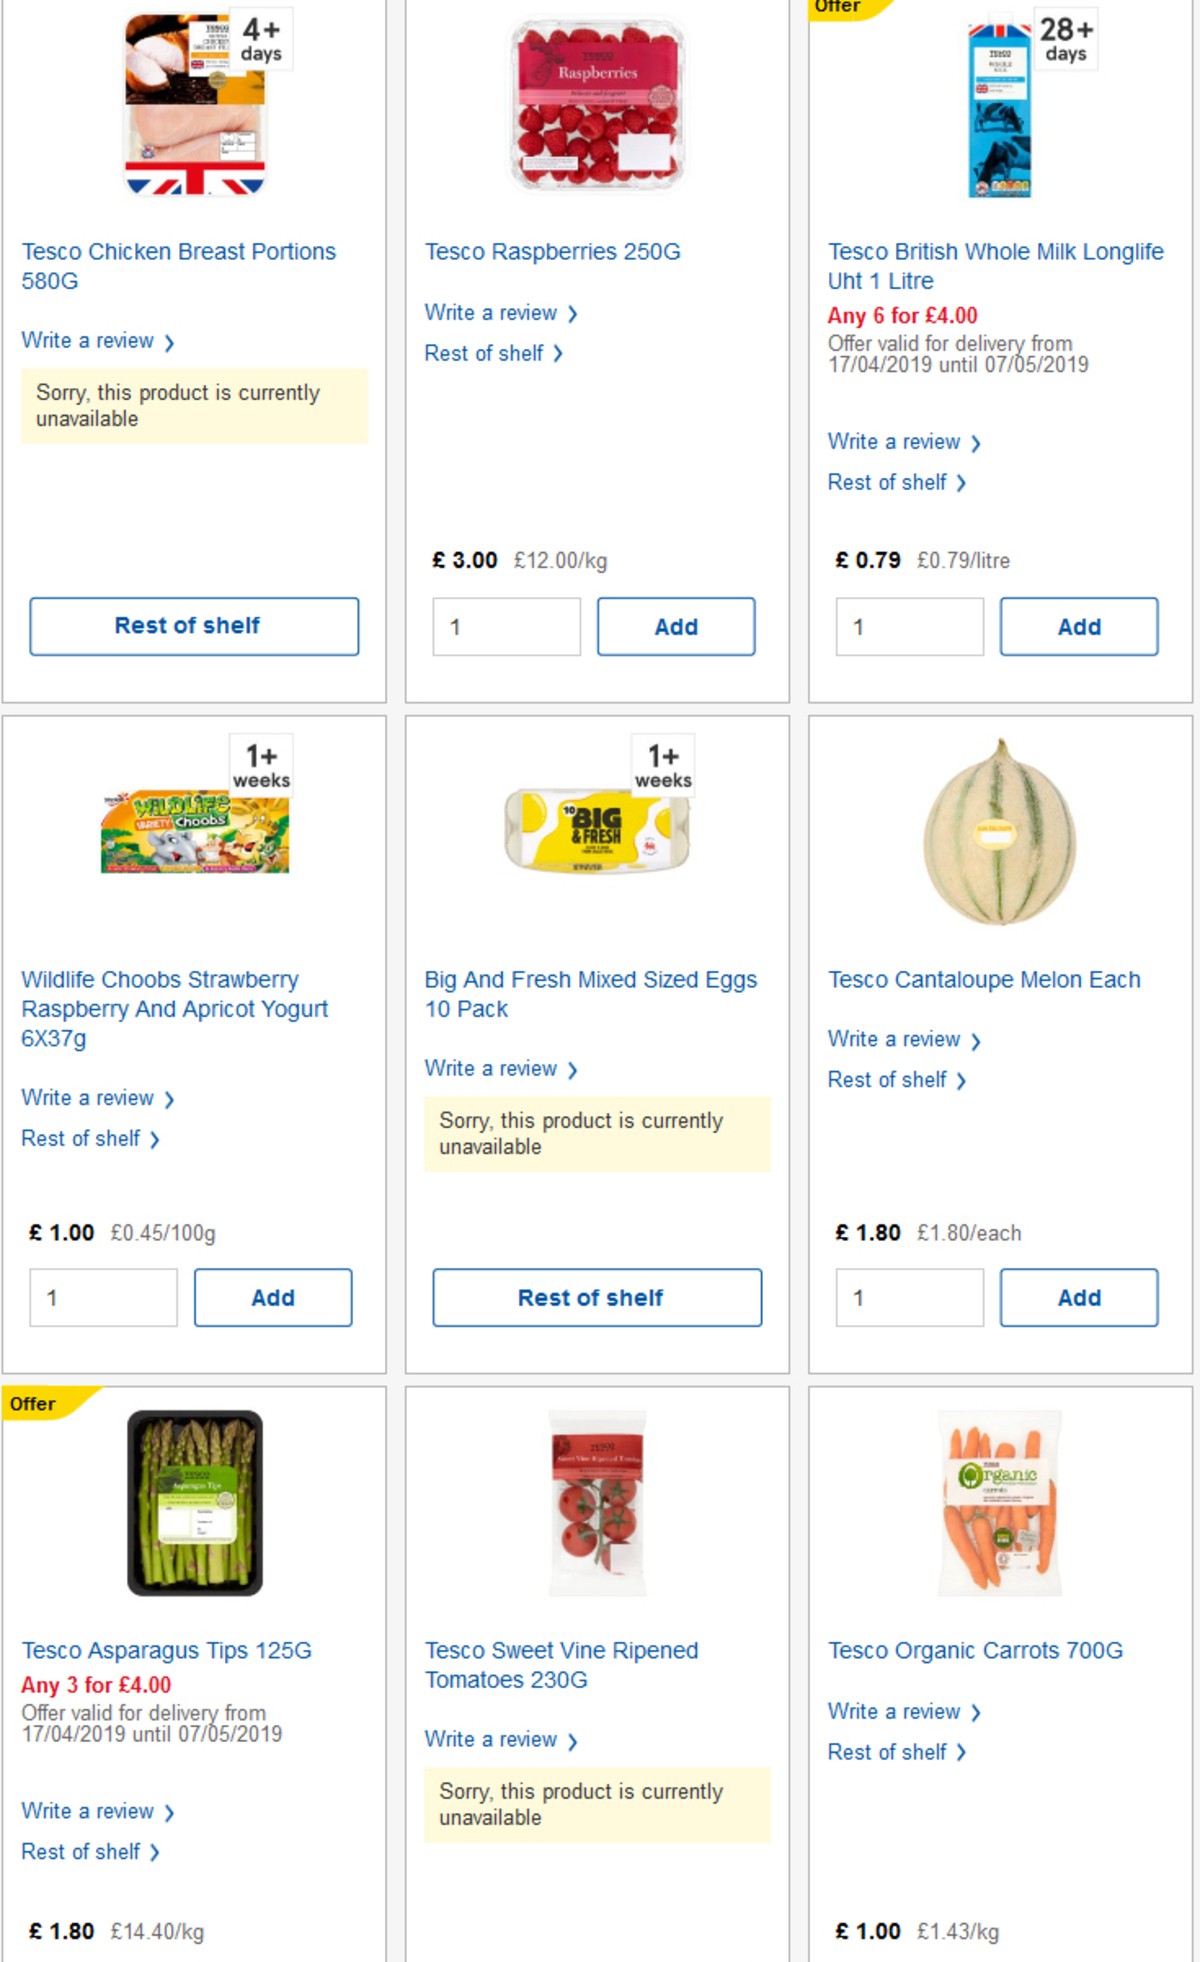Add Wildlife Choobs yogurt to basket
1200x1962 pixels.
pyautogui.click(x=273, y=1297)
